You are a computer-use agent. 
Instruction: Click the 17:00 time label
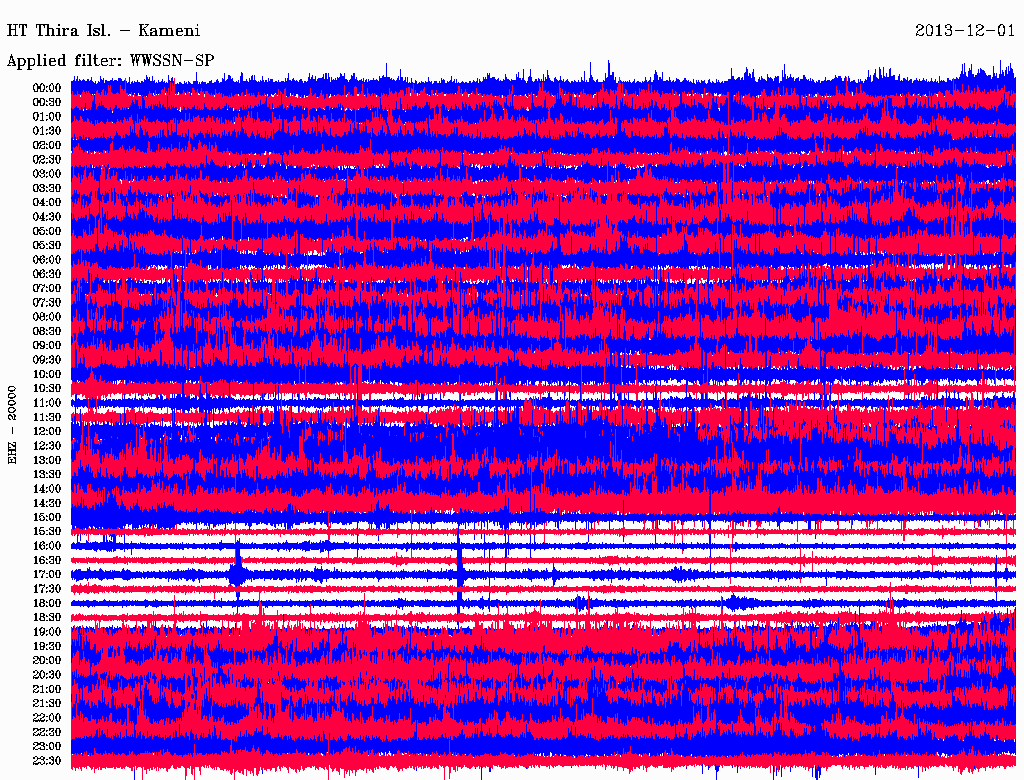[47, 575]
